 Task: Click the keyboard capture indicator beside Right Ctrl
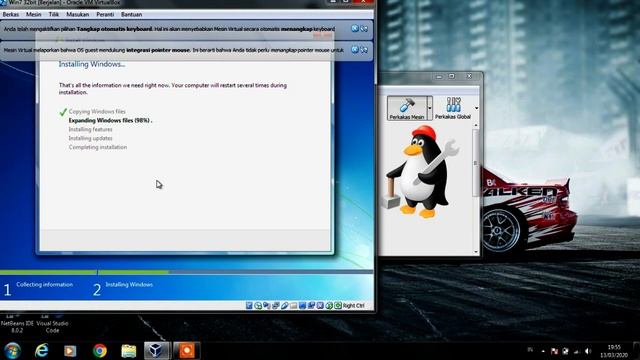pos(338,305)
